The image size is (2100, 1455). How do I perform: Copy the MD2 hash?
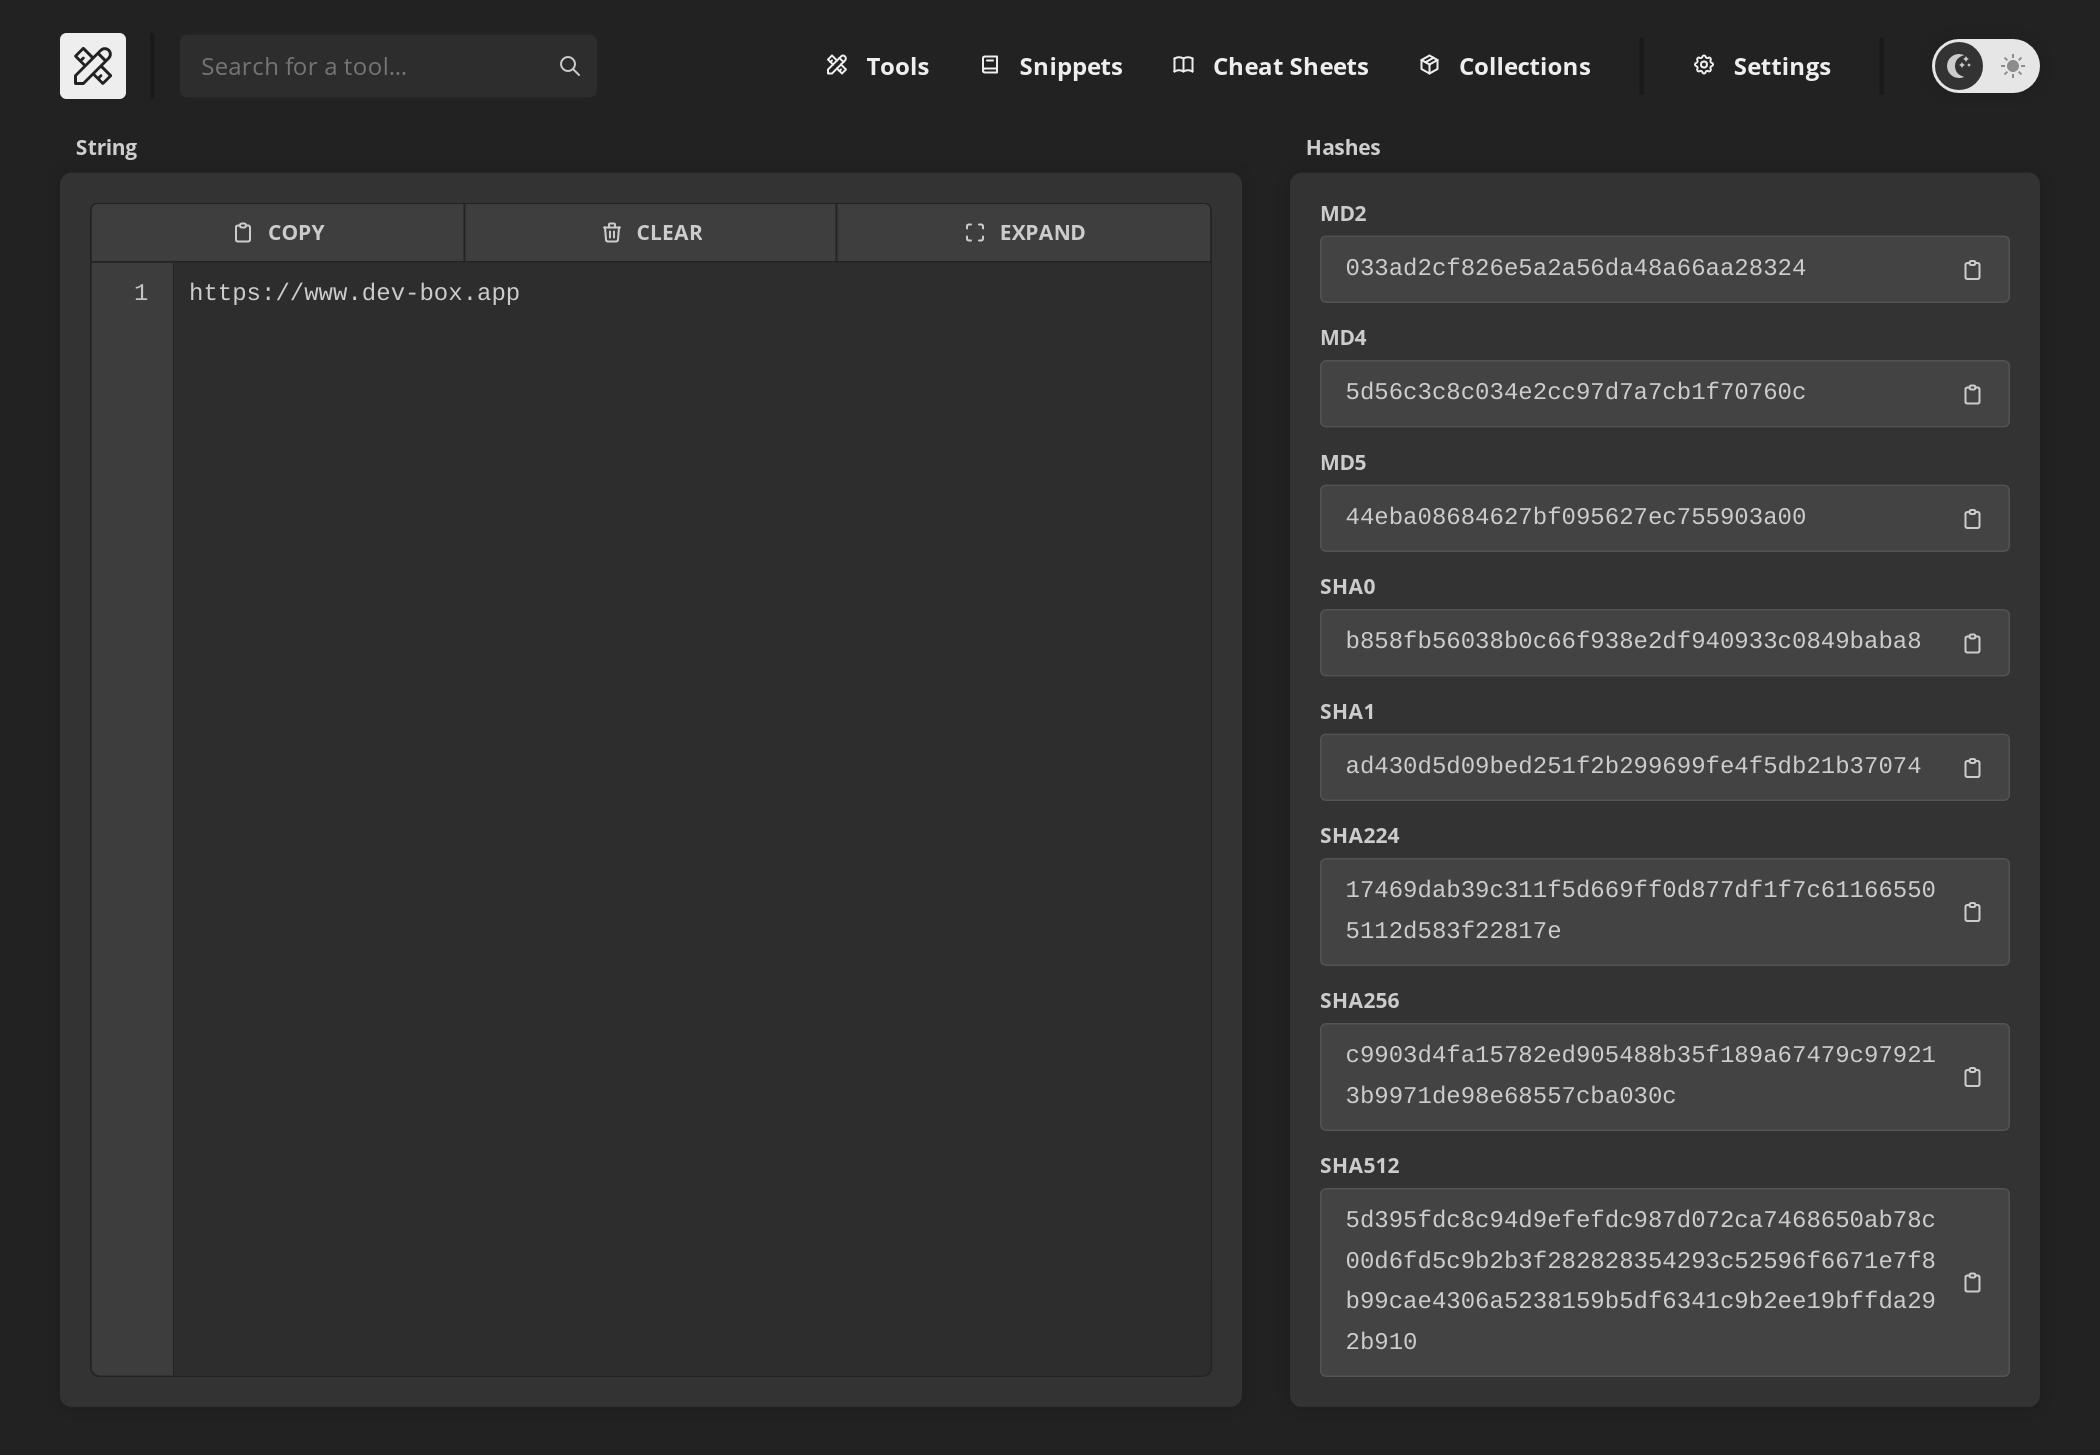point(1972,270)
